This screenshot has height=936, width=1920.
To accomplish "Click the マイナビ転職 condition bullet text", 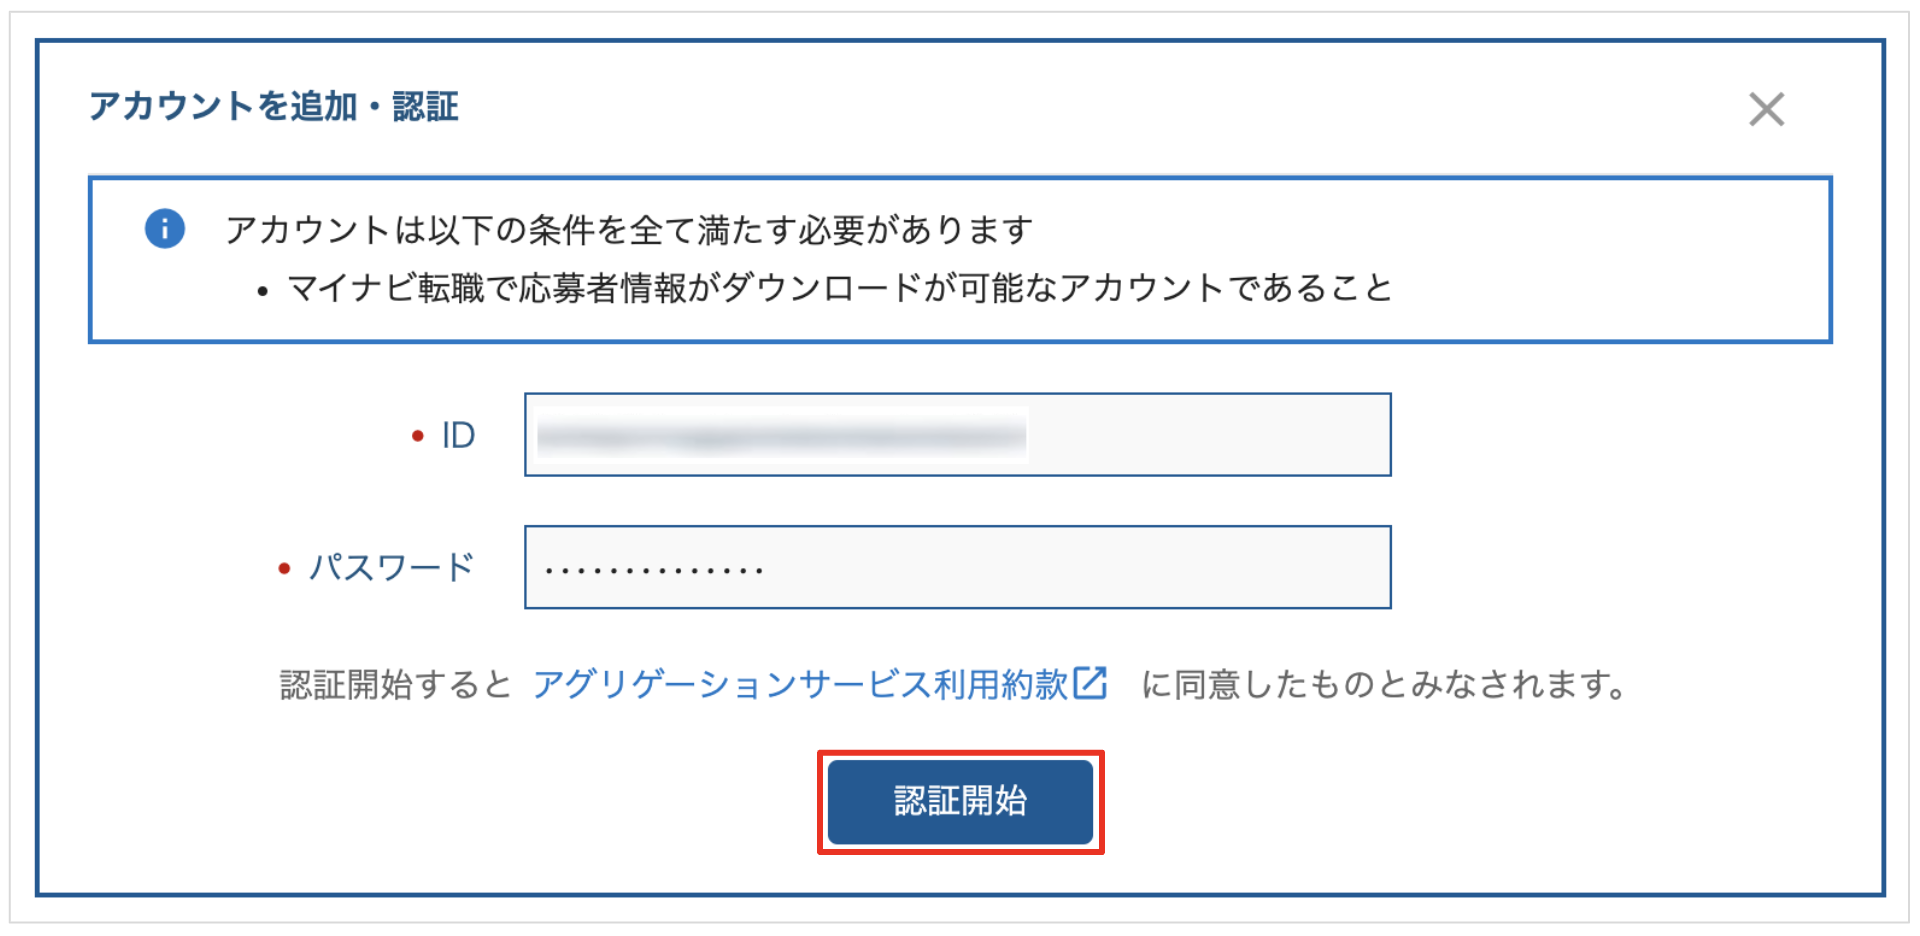I will click(839, 288).
